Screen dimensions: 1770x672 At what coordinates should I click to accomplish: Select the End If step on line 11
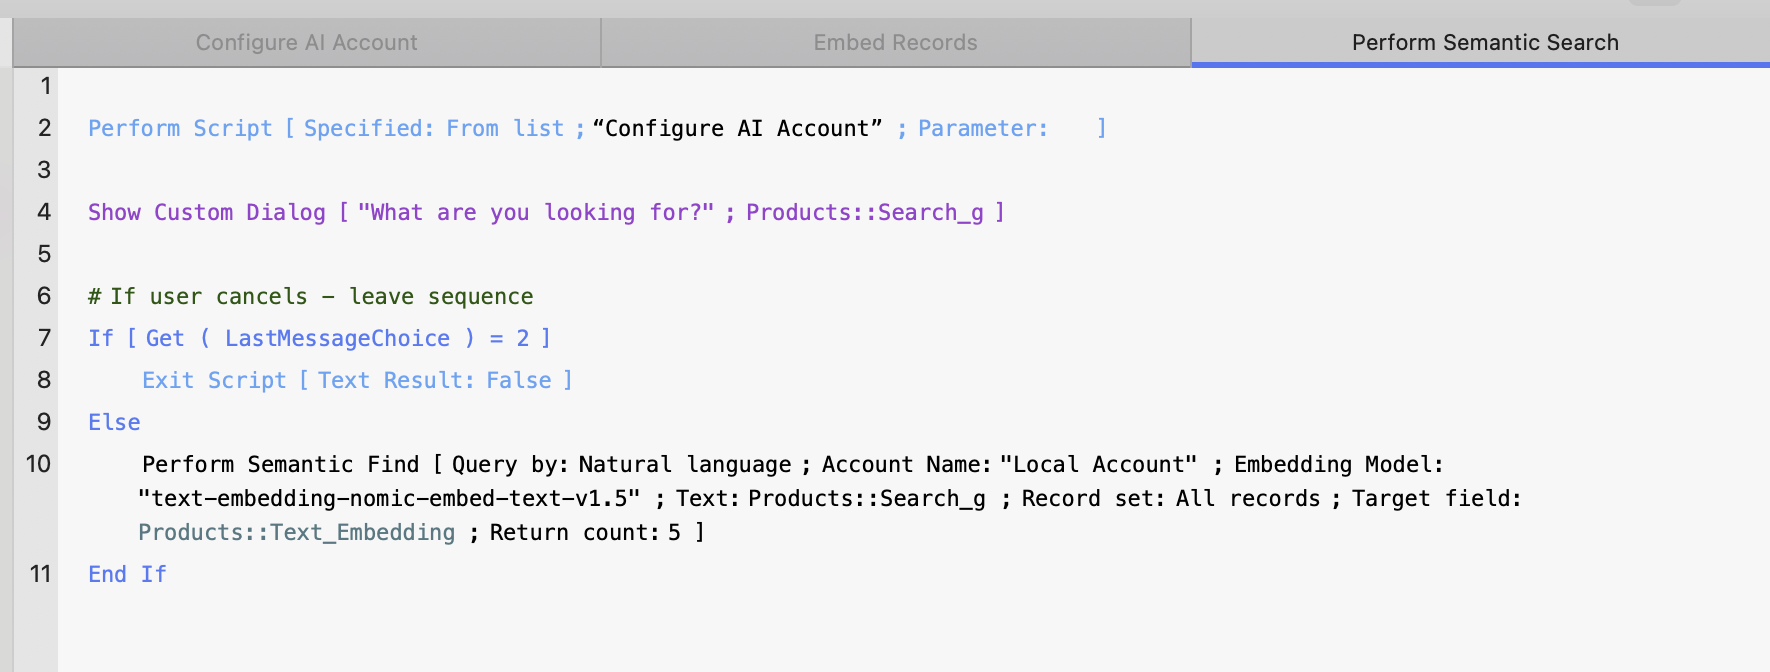pyautogui.click(x=127, y=574)
